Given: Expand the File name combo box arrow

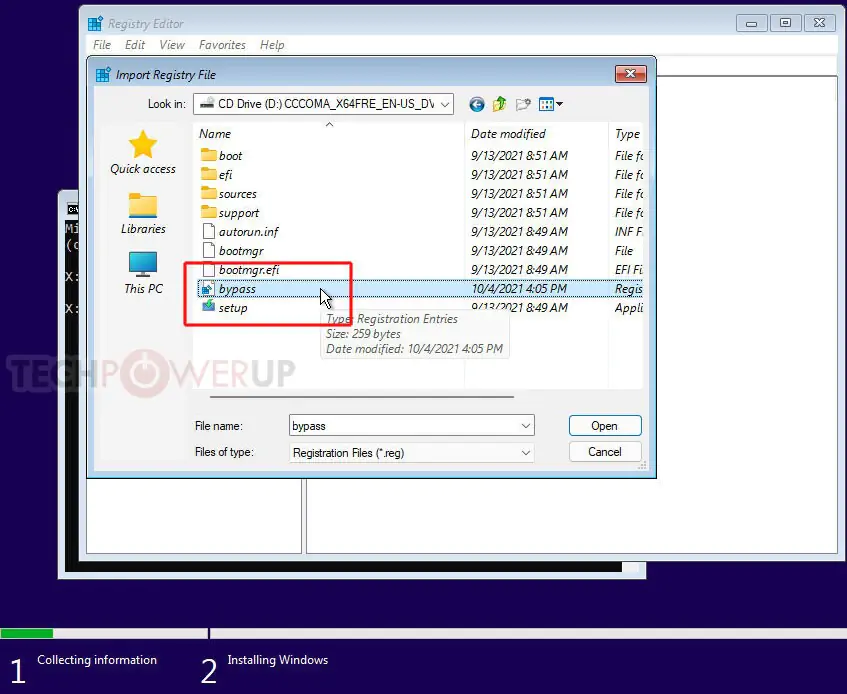Looking at the screenshot, I should click(x=526, y=426).
